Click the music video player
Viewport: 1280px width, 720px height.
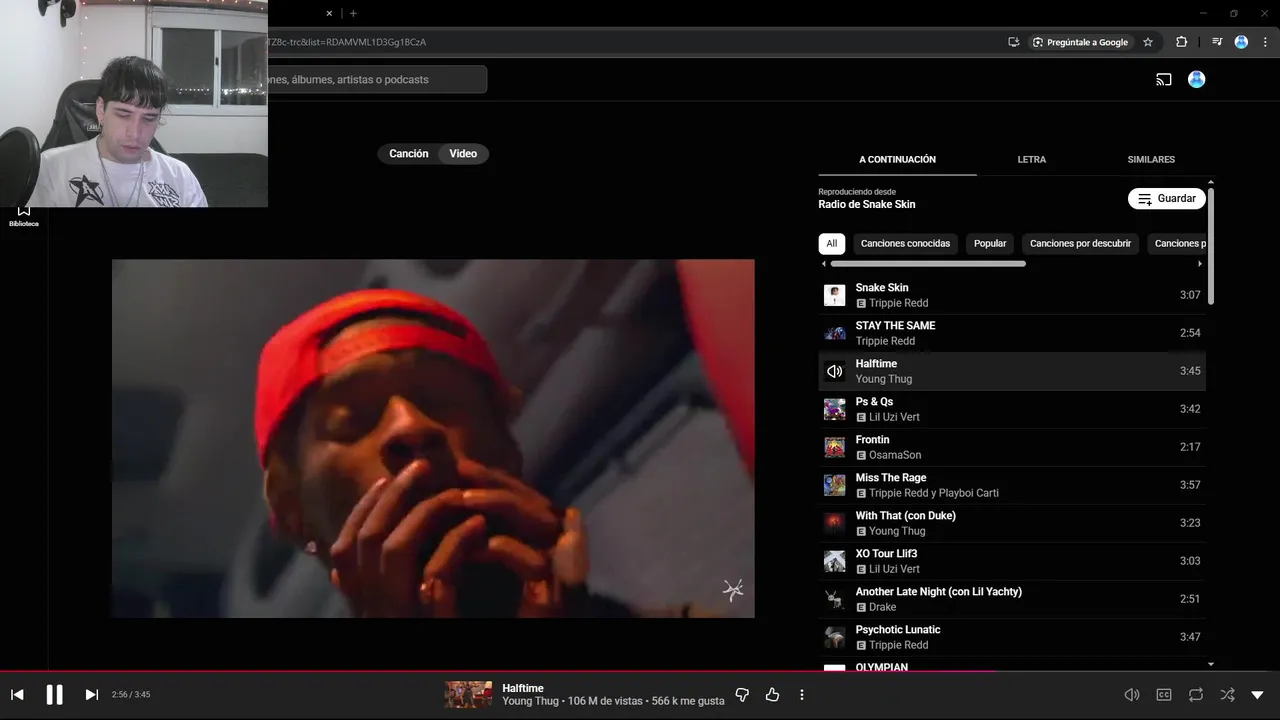(x=433, y=439)
